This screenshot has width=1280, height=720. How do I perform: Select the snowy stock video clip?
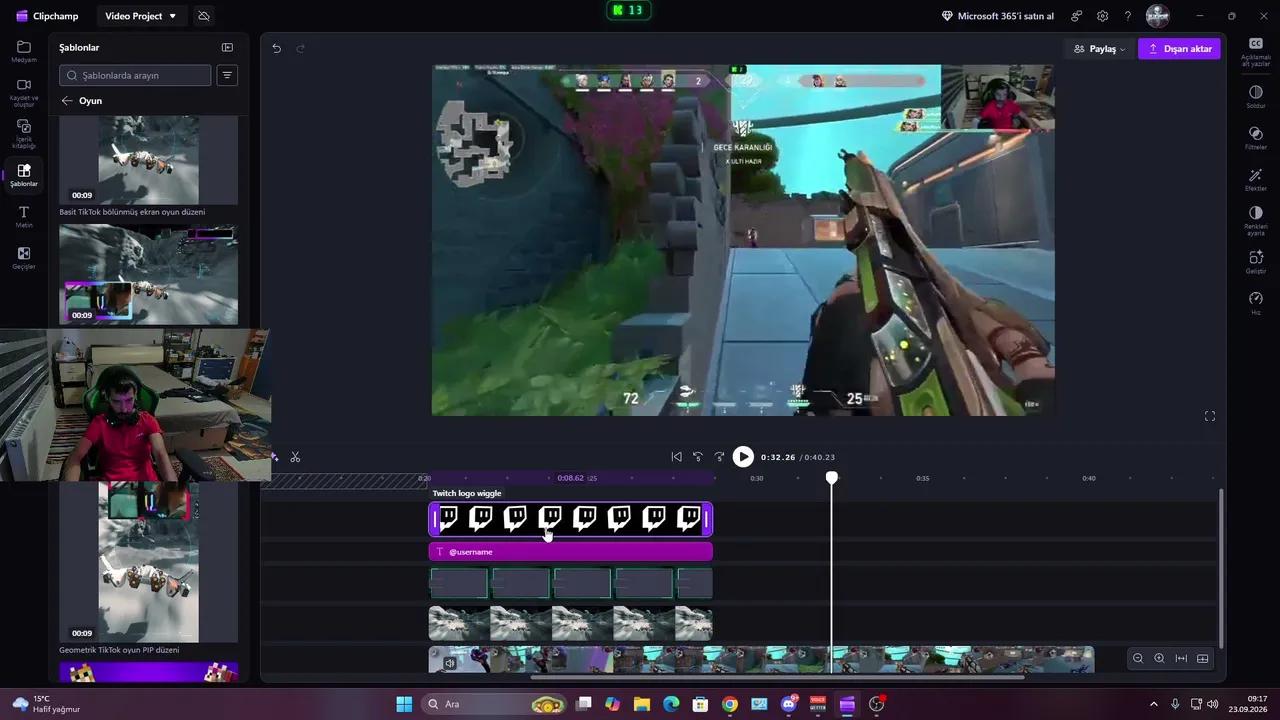click(571, 624)
